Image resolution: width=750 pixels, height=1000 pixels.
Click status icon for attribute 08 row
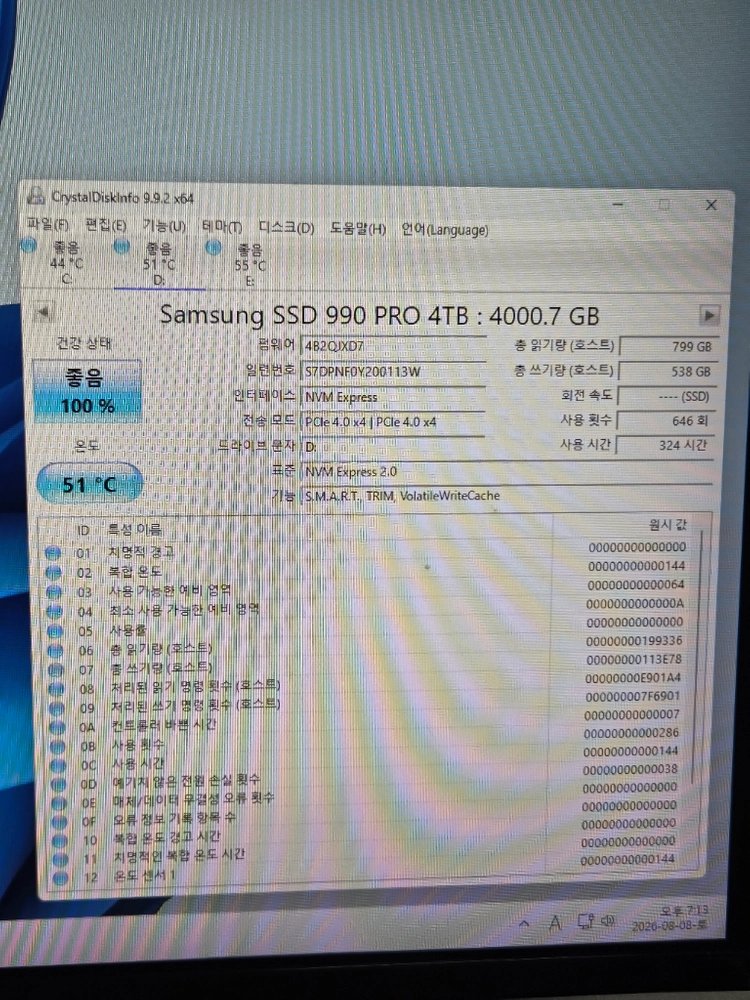tap(57, 689)
